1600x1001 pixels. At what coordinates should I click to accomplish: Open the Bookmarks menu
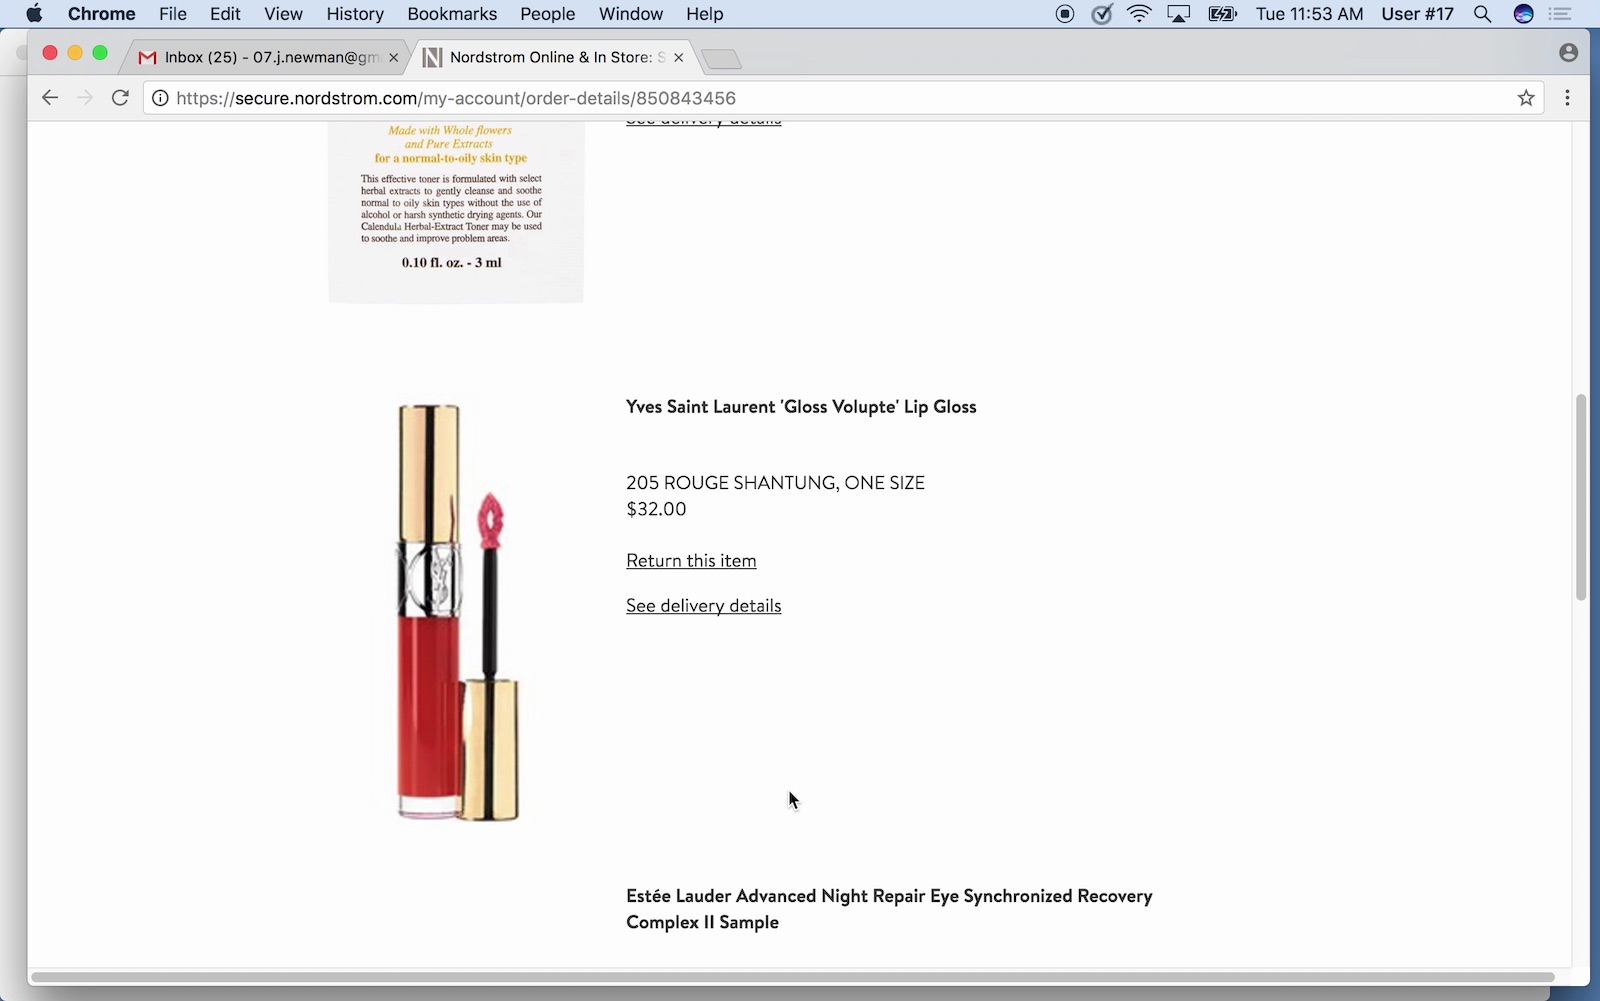[x=452, y=14]
